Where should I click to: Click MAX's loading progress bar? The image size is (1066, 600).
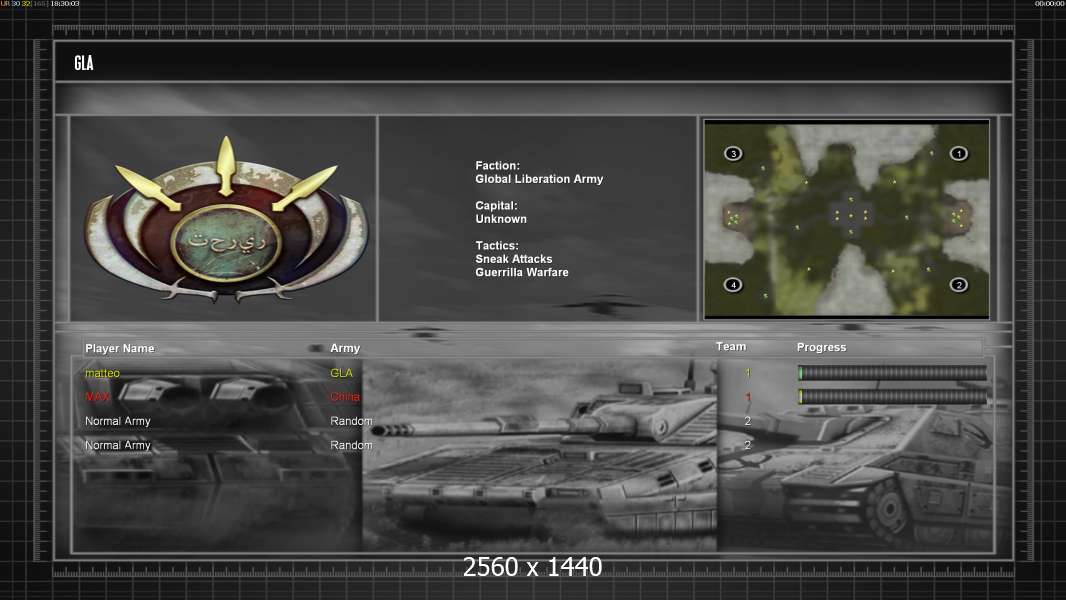coord(892,397)
